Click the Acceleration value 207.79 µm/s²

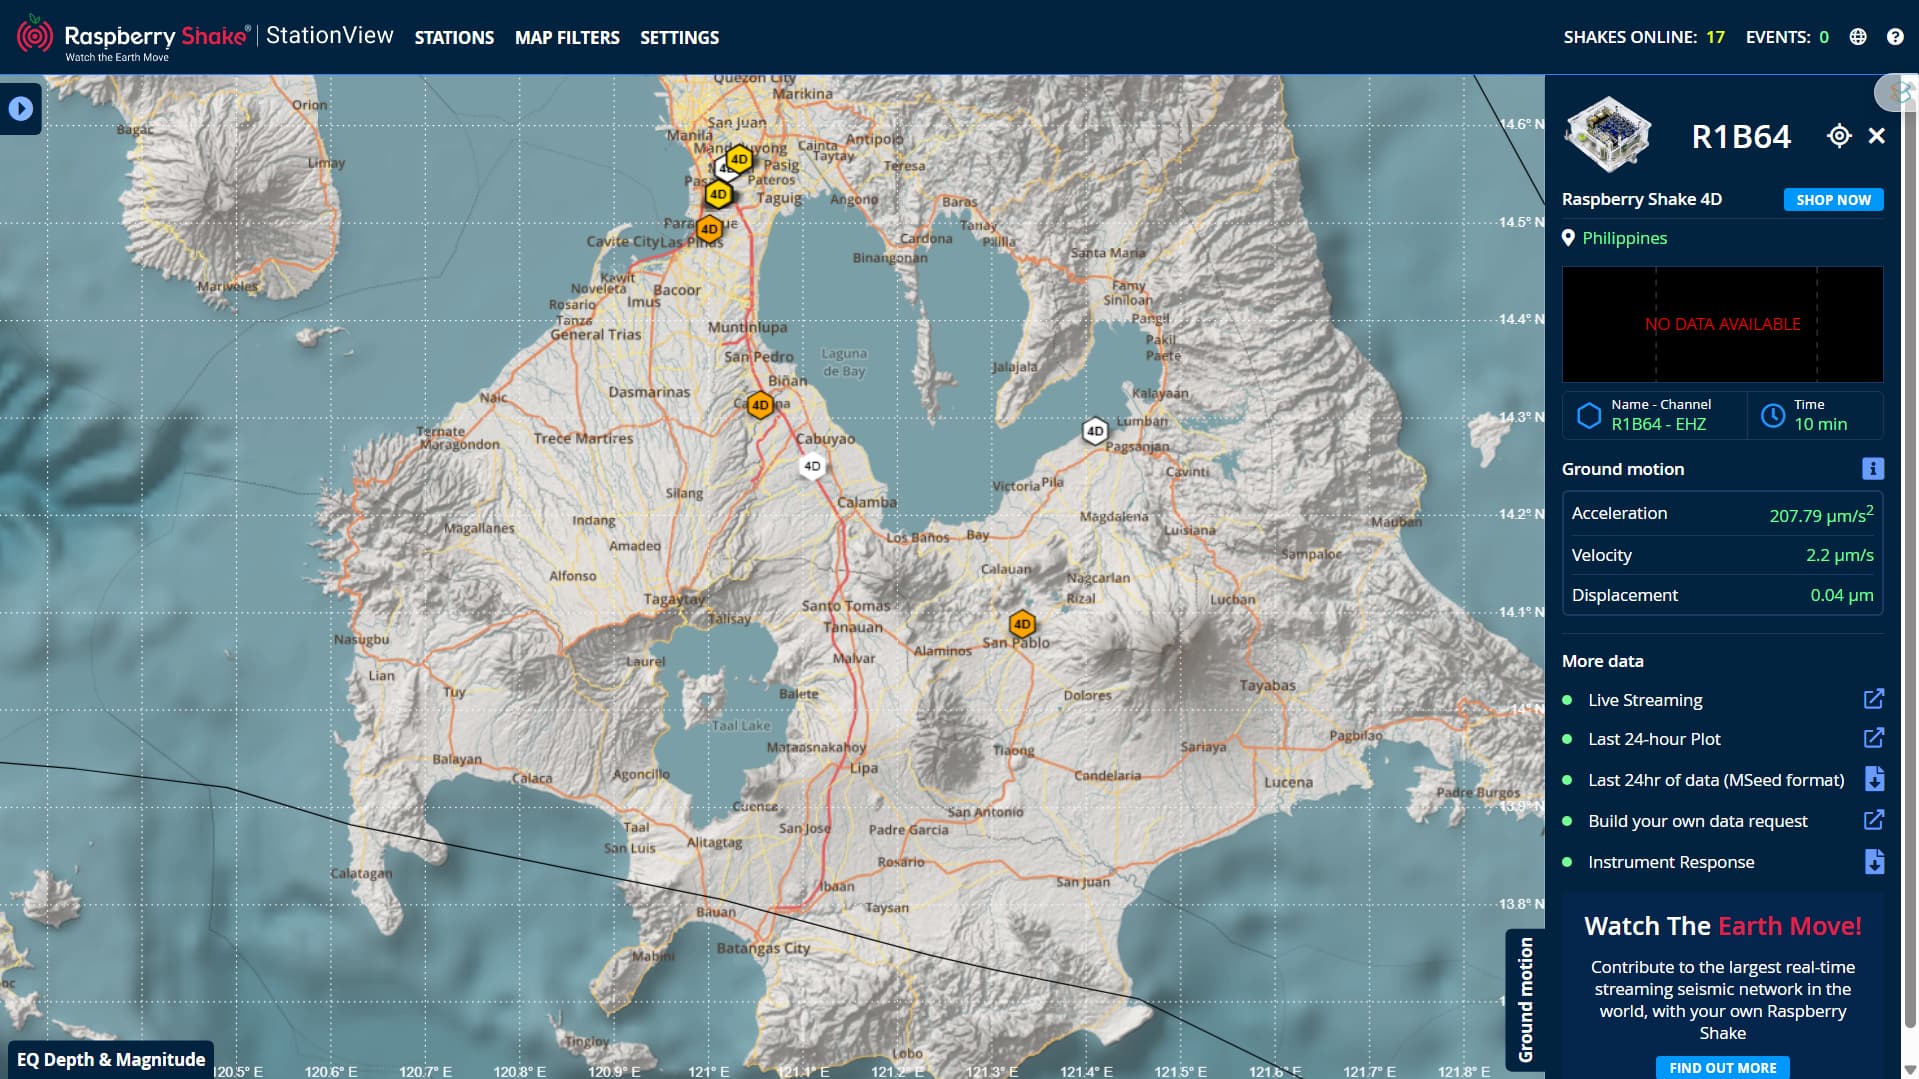pyautogui.click(x=1821, y=514)
